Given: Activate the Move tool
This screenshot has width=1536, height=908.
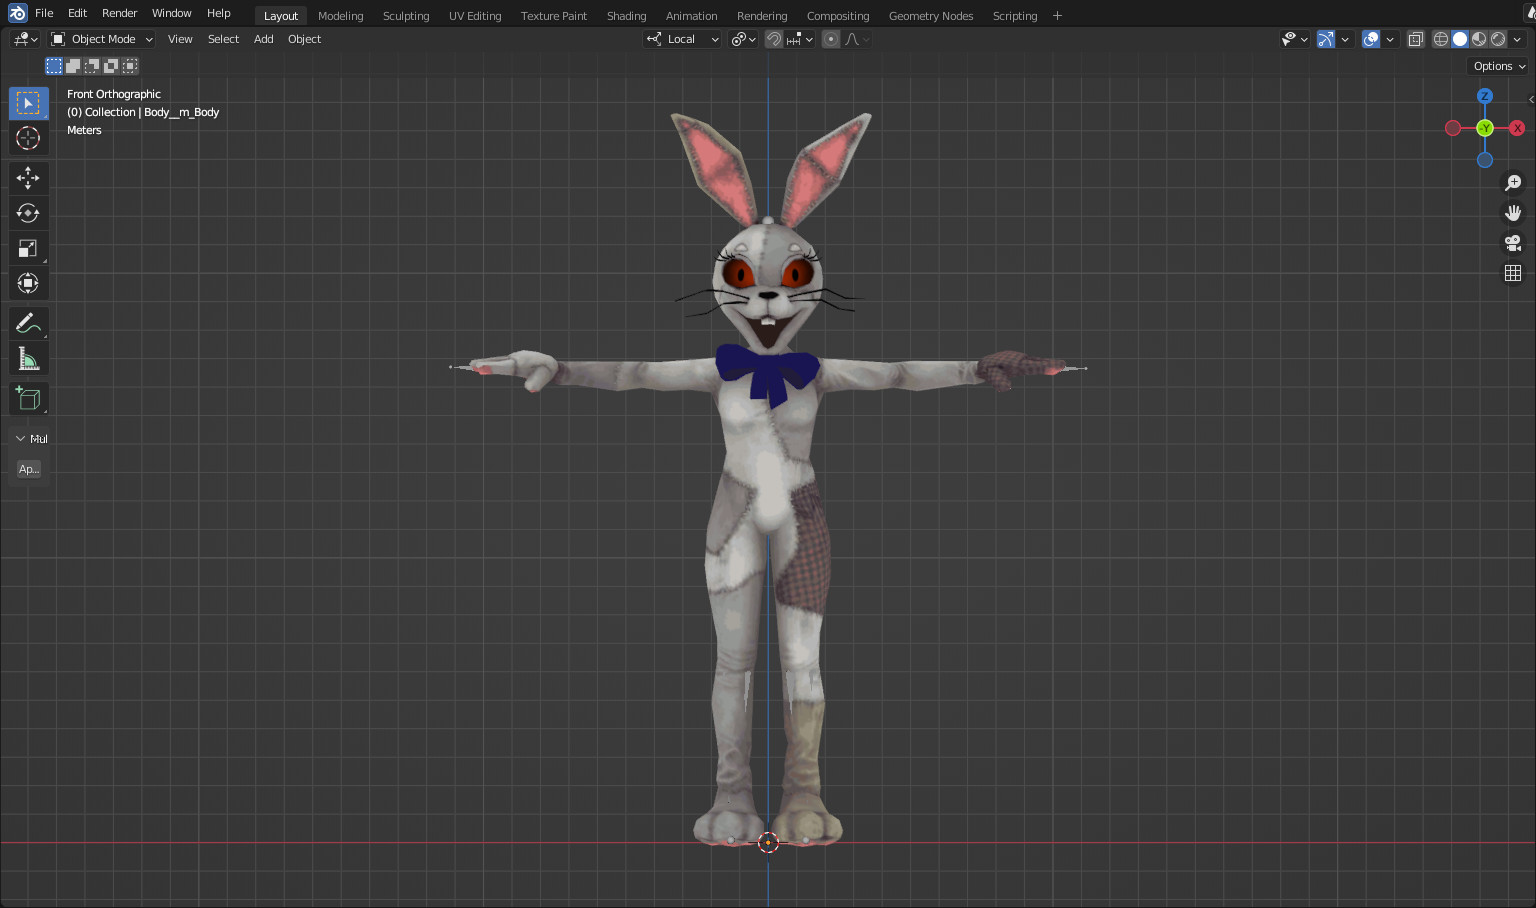Looking at the screenshot, I should point(28,178).
